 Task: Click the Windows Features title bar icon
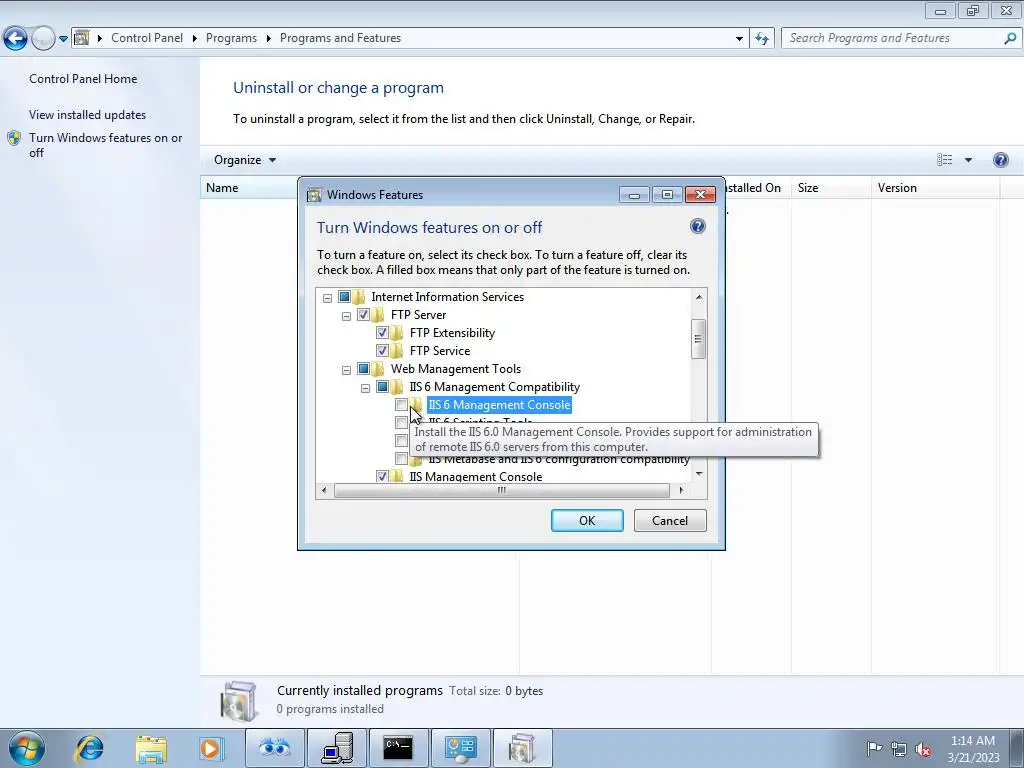coord(314,195)
